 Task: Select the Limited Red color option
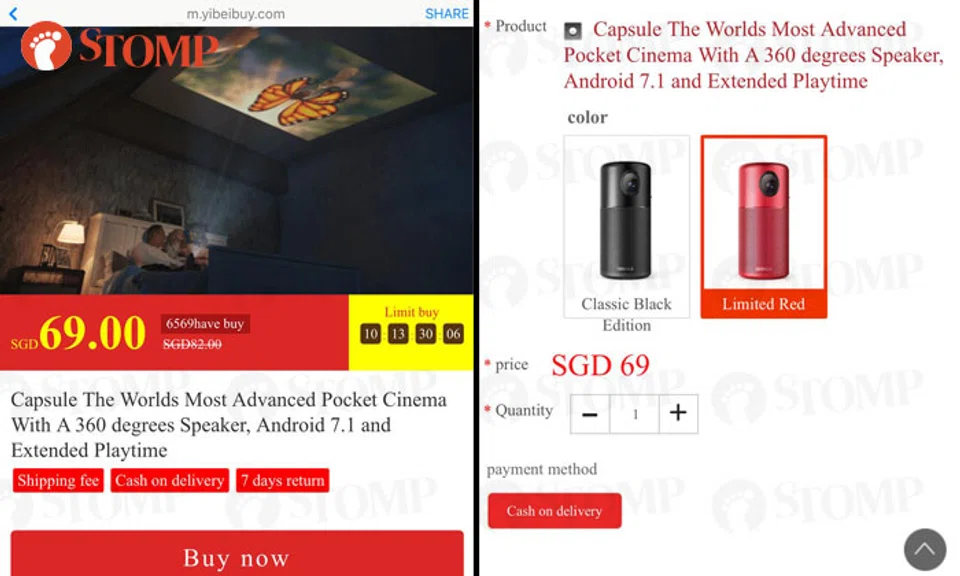763,226
